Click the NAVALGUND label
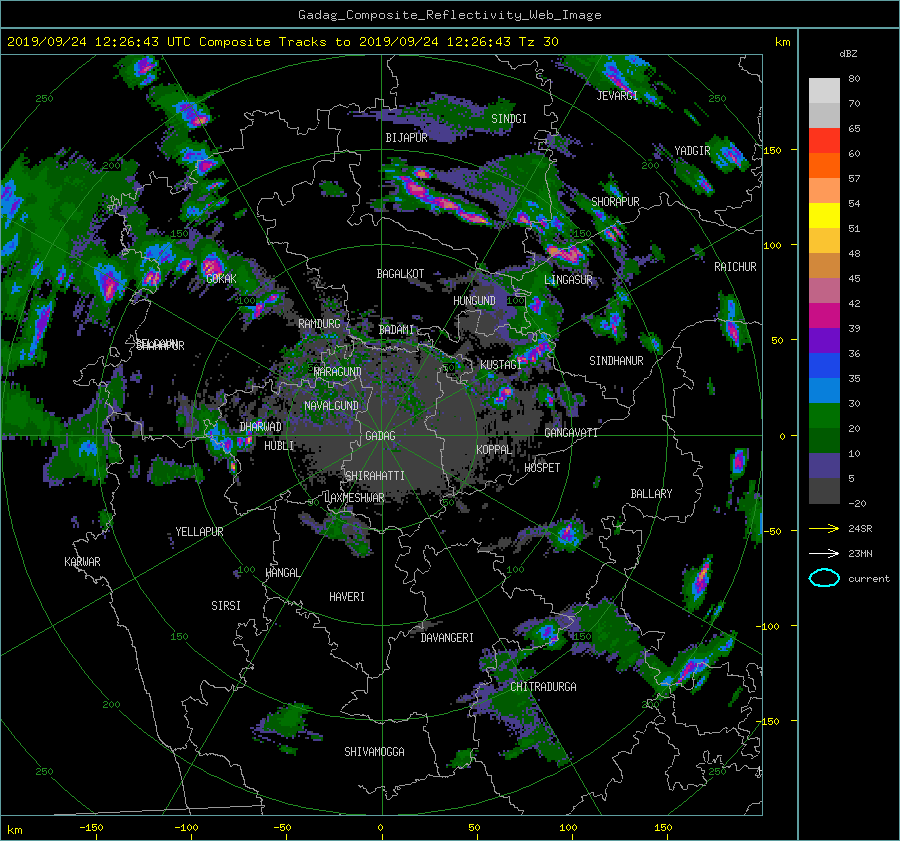Image resolution: width=900 pixels, height=841 pixels. pos(331,406)
